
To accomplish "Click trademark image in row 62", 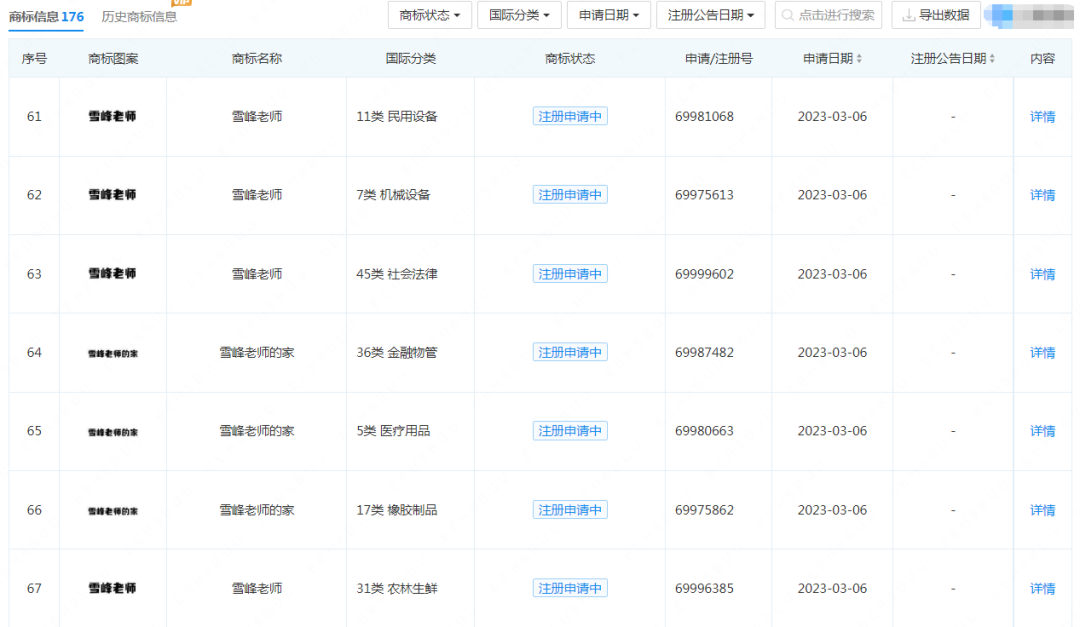I will click(112, 195).
